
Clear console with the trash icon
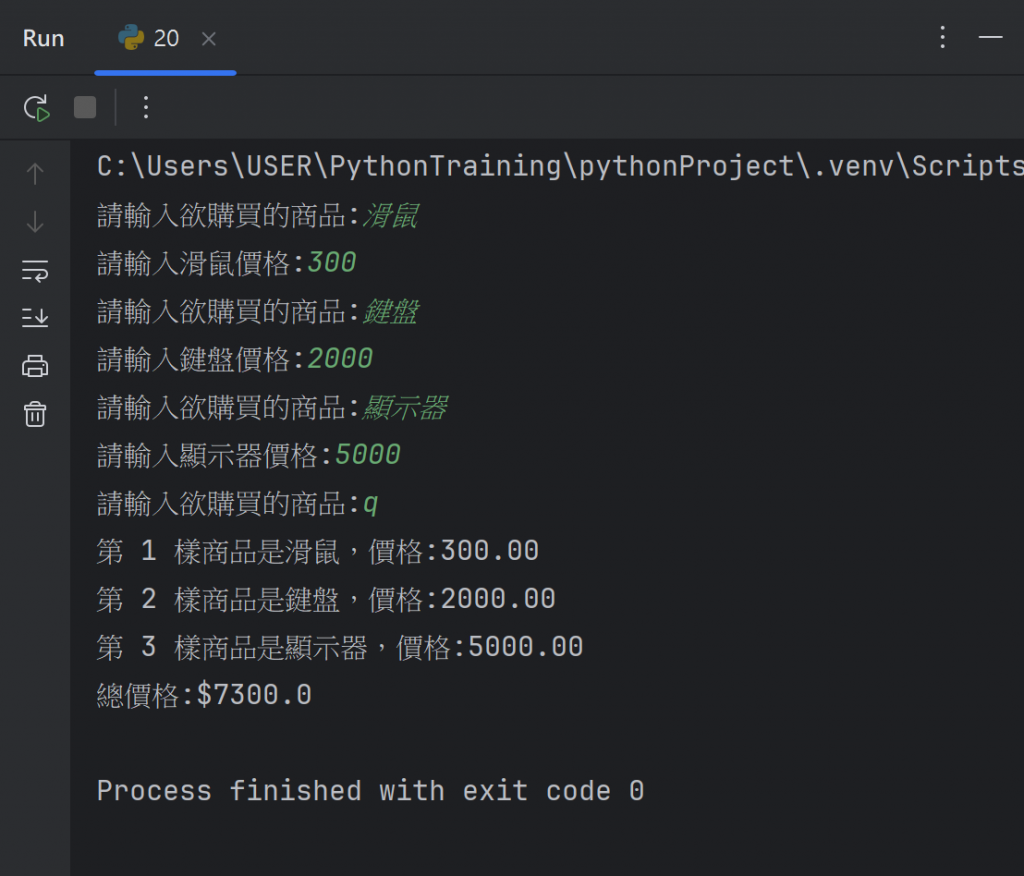35,414
